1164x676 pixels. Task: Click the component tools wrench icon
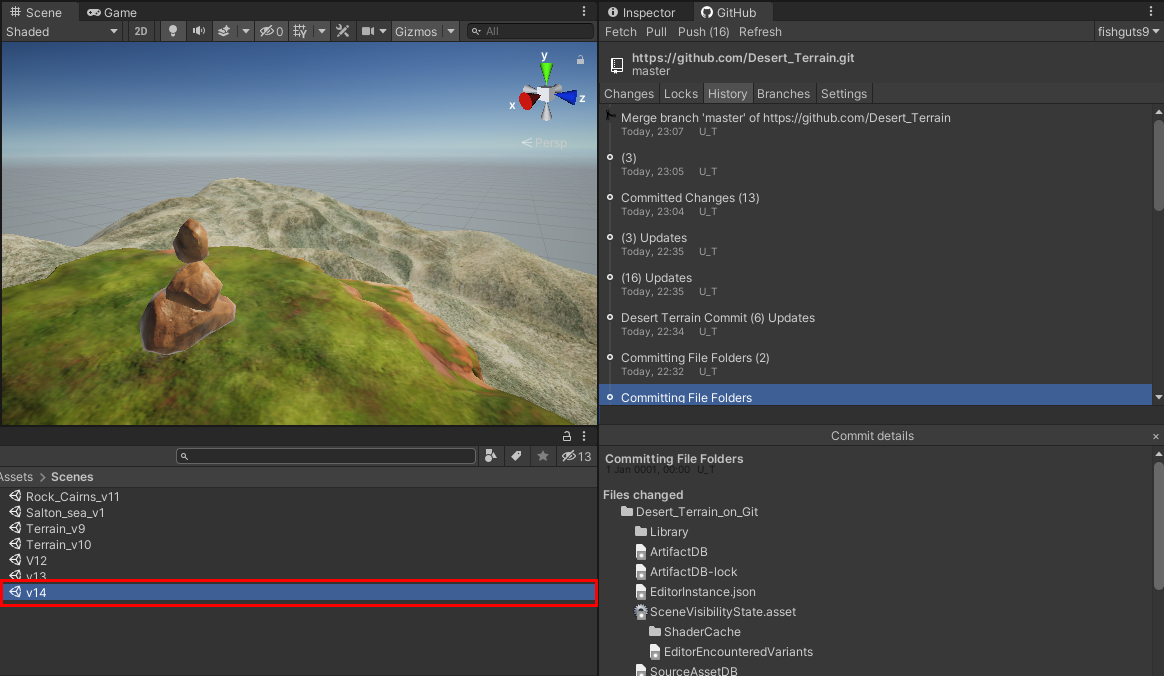342,31
